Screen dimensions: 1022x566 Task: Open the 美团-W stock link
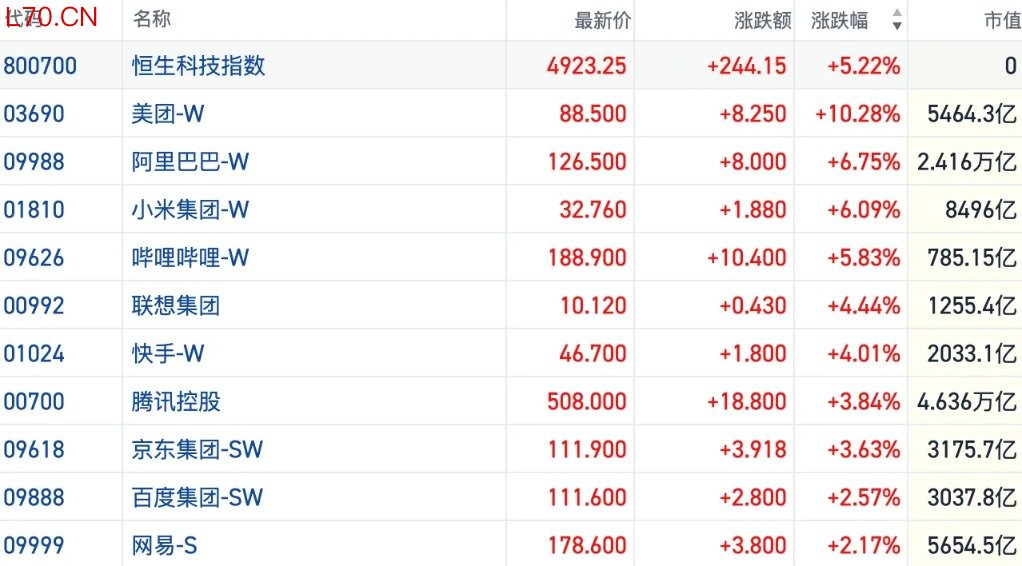pyautogui.click(x=168, y=113)
